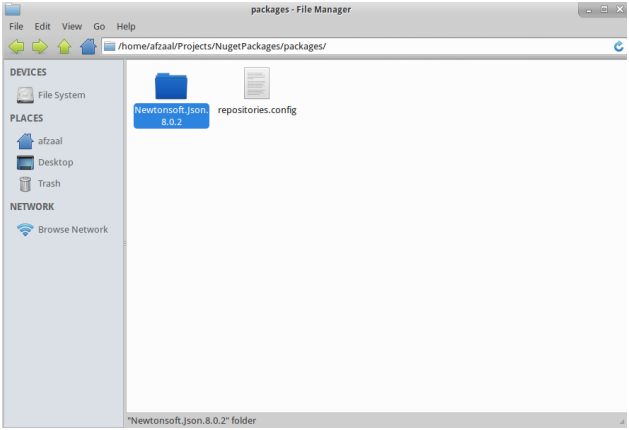Open the File menu
The height and width of the screenshot is (430, 629).
16,26
